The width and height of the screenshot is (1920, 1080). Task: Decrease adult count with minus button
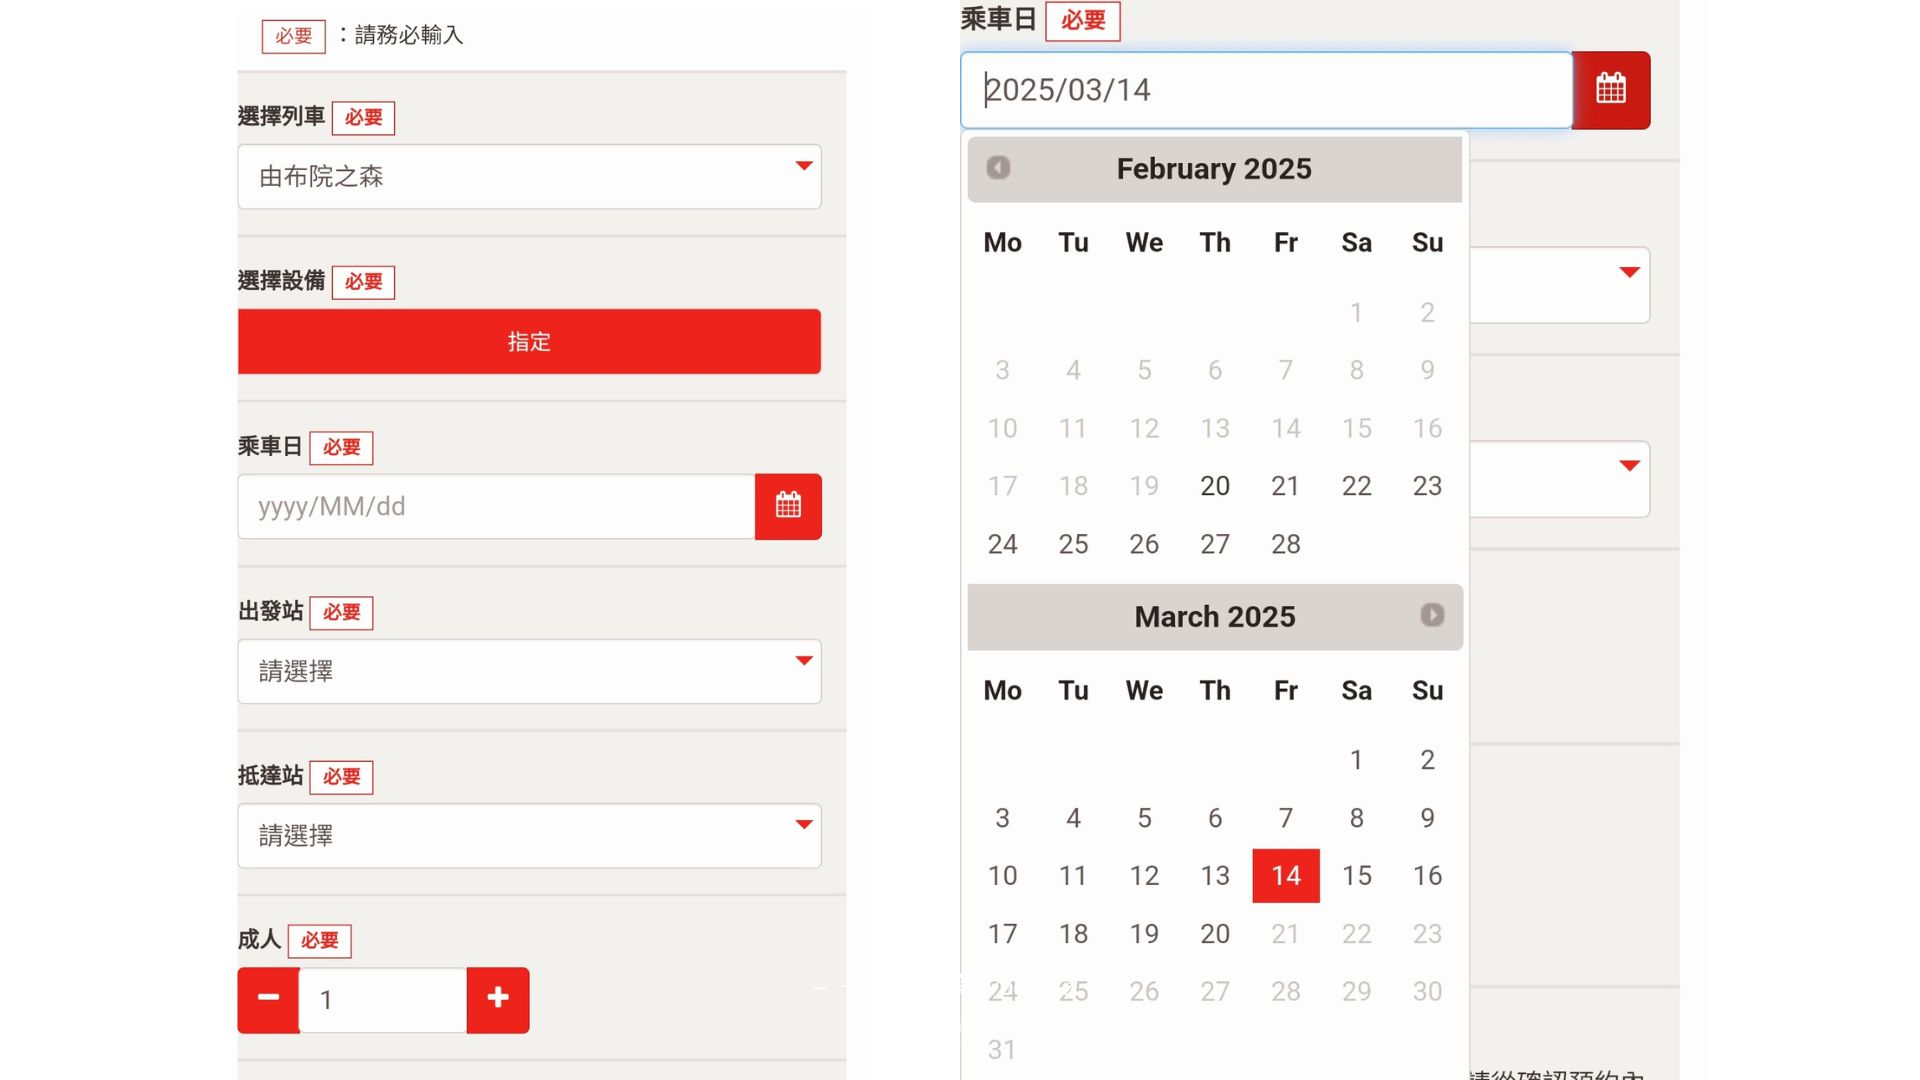pyautogui.click(x=268, y=1000)
